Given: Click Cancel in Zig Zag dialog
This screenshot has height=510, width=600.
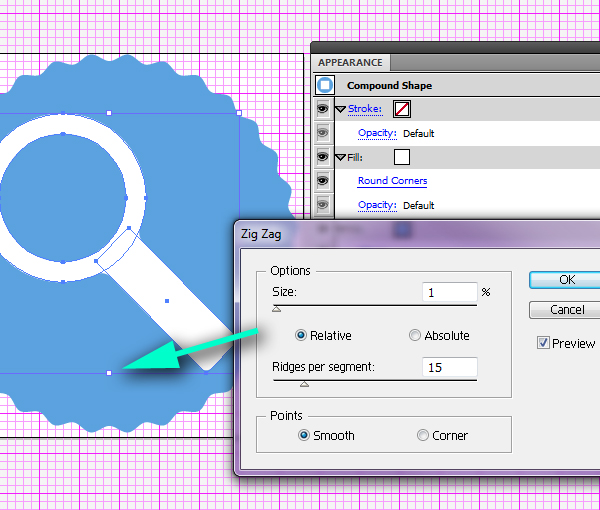Looking at the screenshot, I should tap(566, 310).
